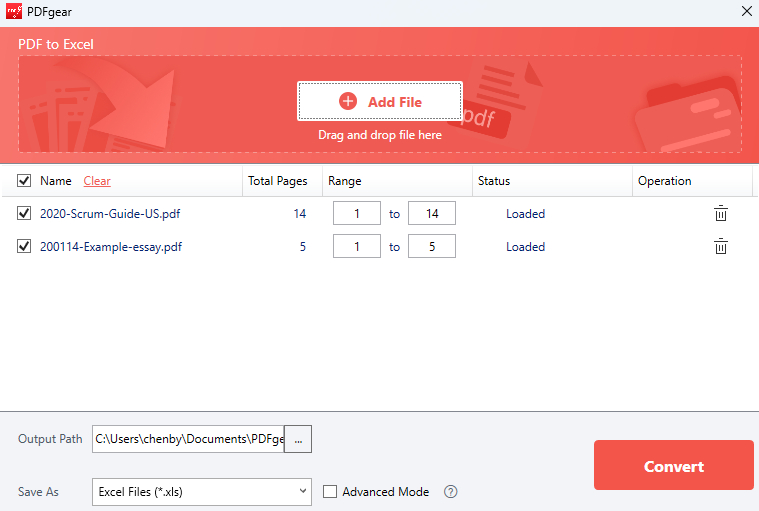Open the Save As Excel Files dropdown
The height and width of the screenshot is (511, 759).
click(x=202, y=492)
